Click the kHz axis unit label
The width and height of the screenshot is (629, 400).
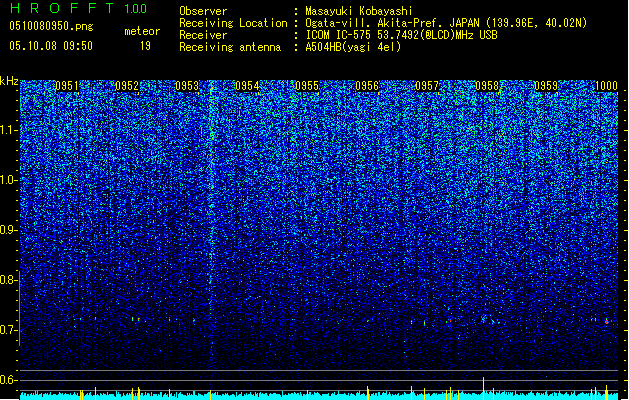tap(9, 81)
